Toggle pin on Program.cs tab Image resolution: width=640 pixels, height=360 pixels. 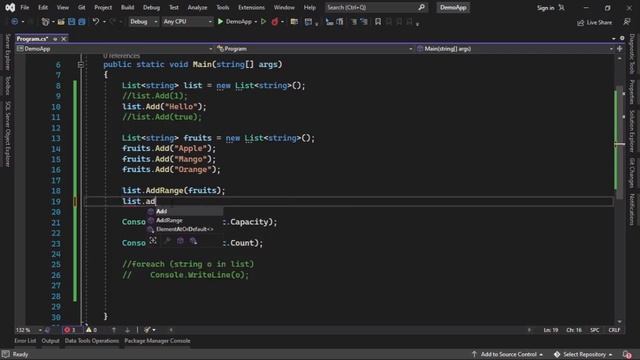[x=55, y=39]
